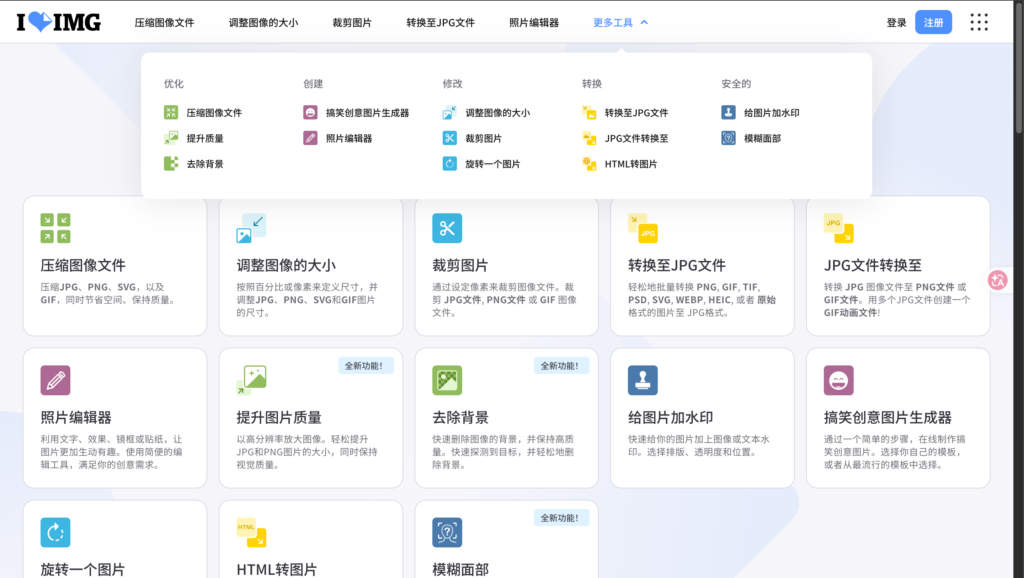Click the 登录 login link
The image size is (1024, 578).
[897, 22]
